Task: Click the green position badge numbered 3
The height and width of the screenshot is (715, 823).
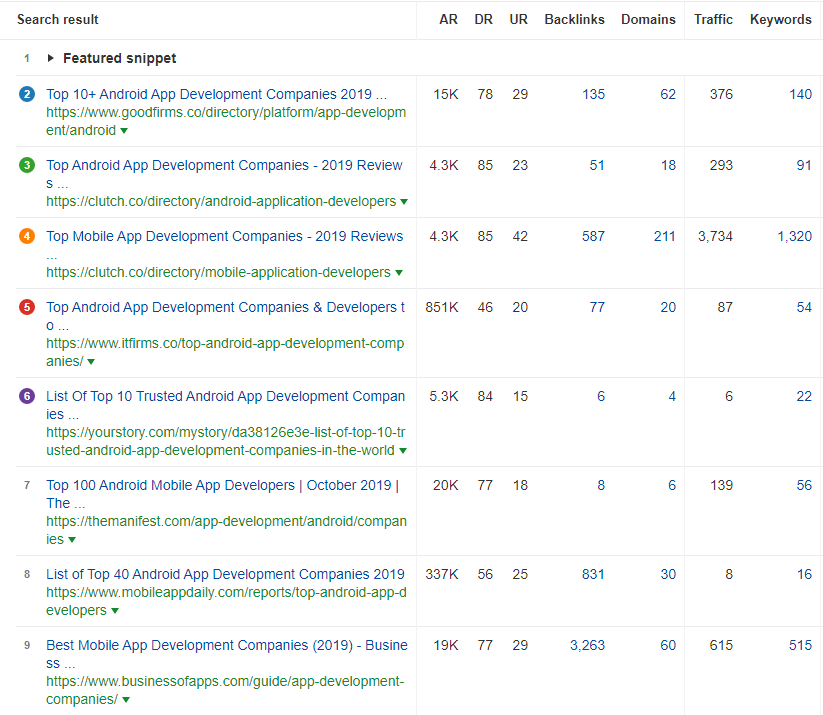Action: (x=25, y=165)
